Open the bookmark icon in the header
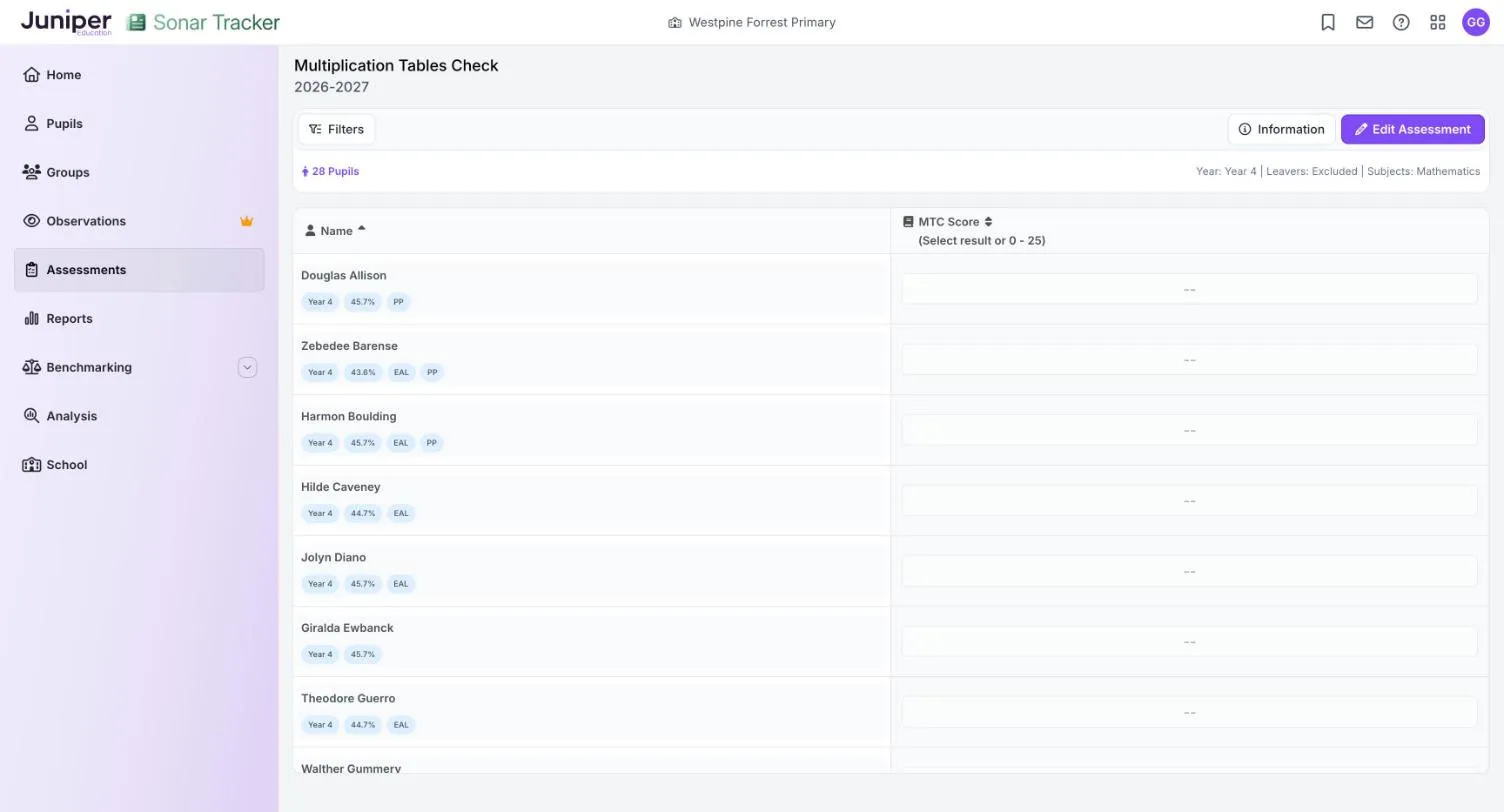This screenshot has height=812, width=1504. click(1328, 22)
